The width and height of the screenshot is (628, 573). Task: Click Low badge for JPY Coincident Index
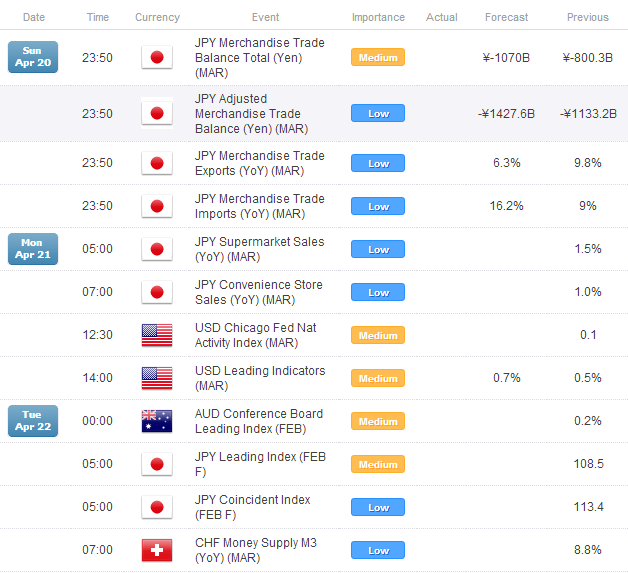[x=378, y=507]
